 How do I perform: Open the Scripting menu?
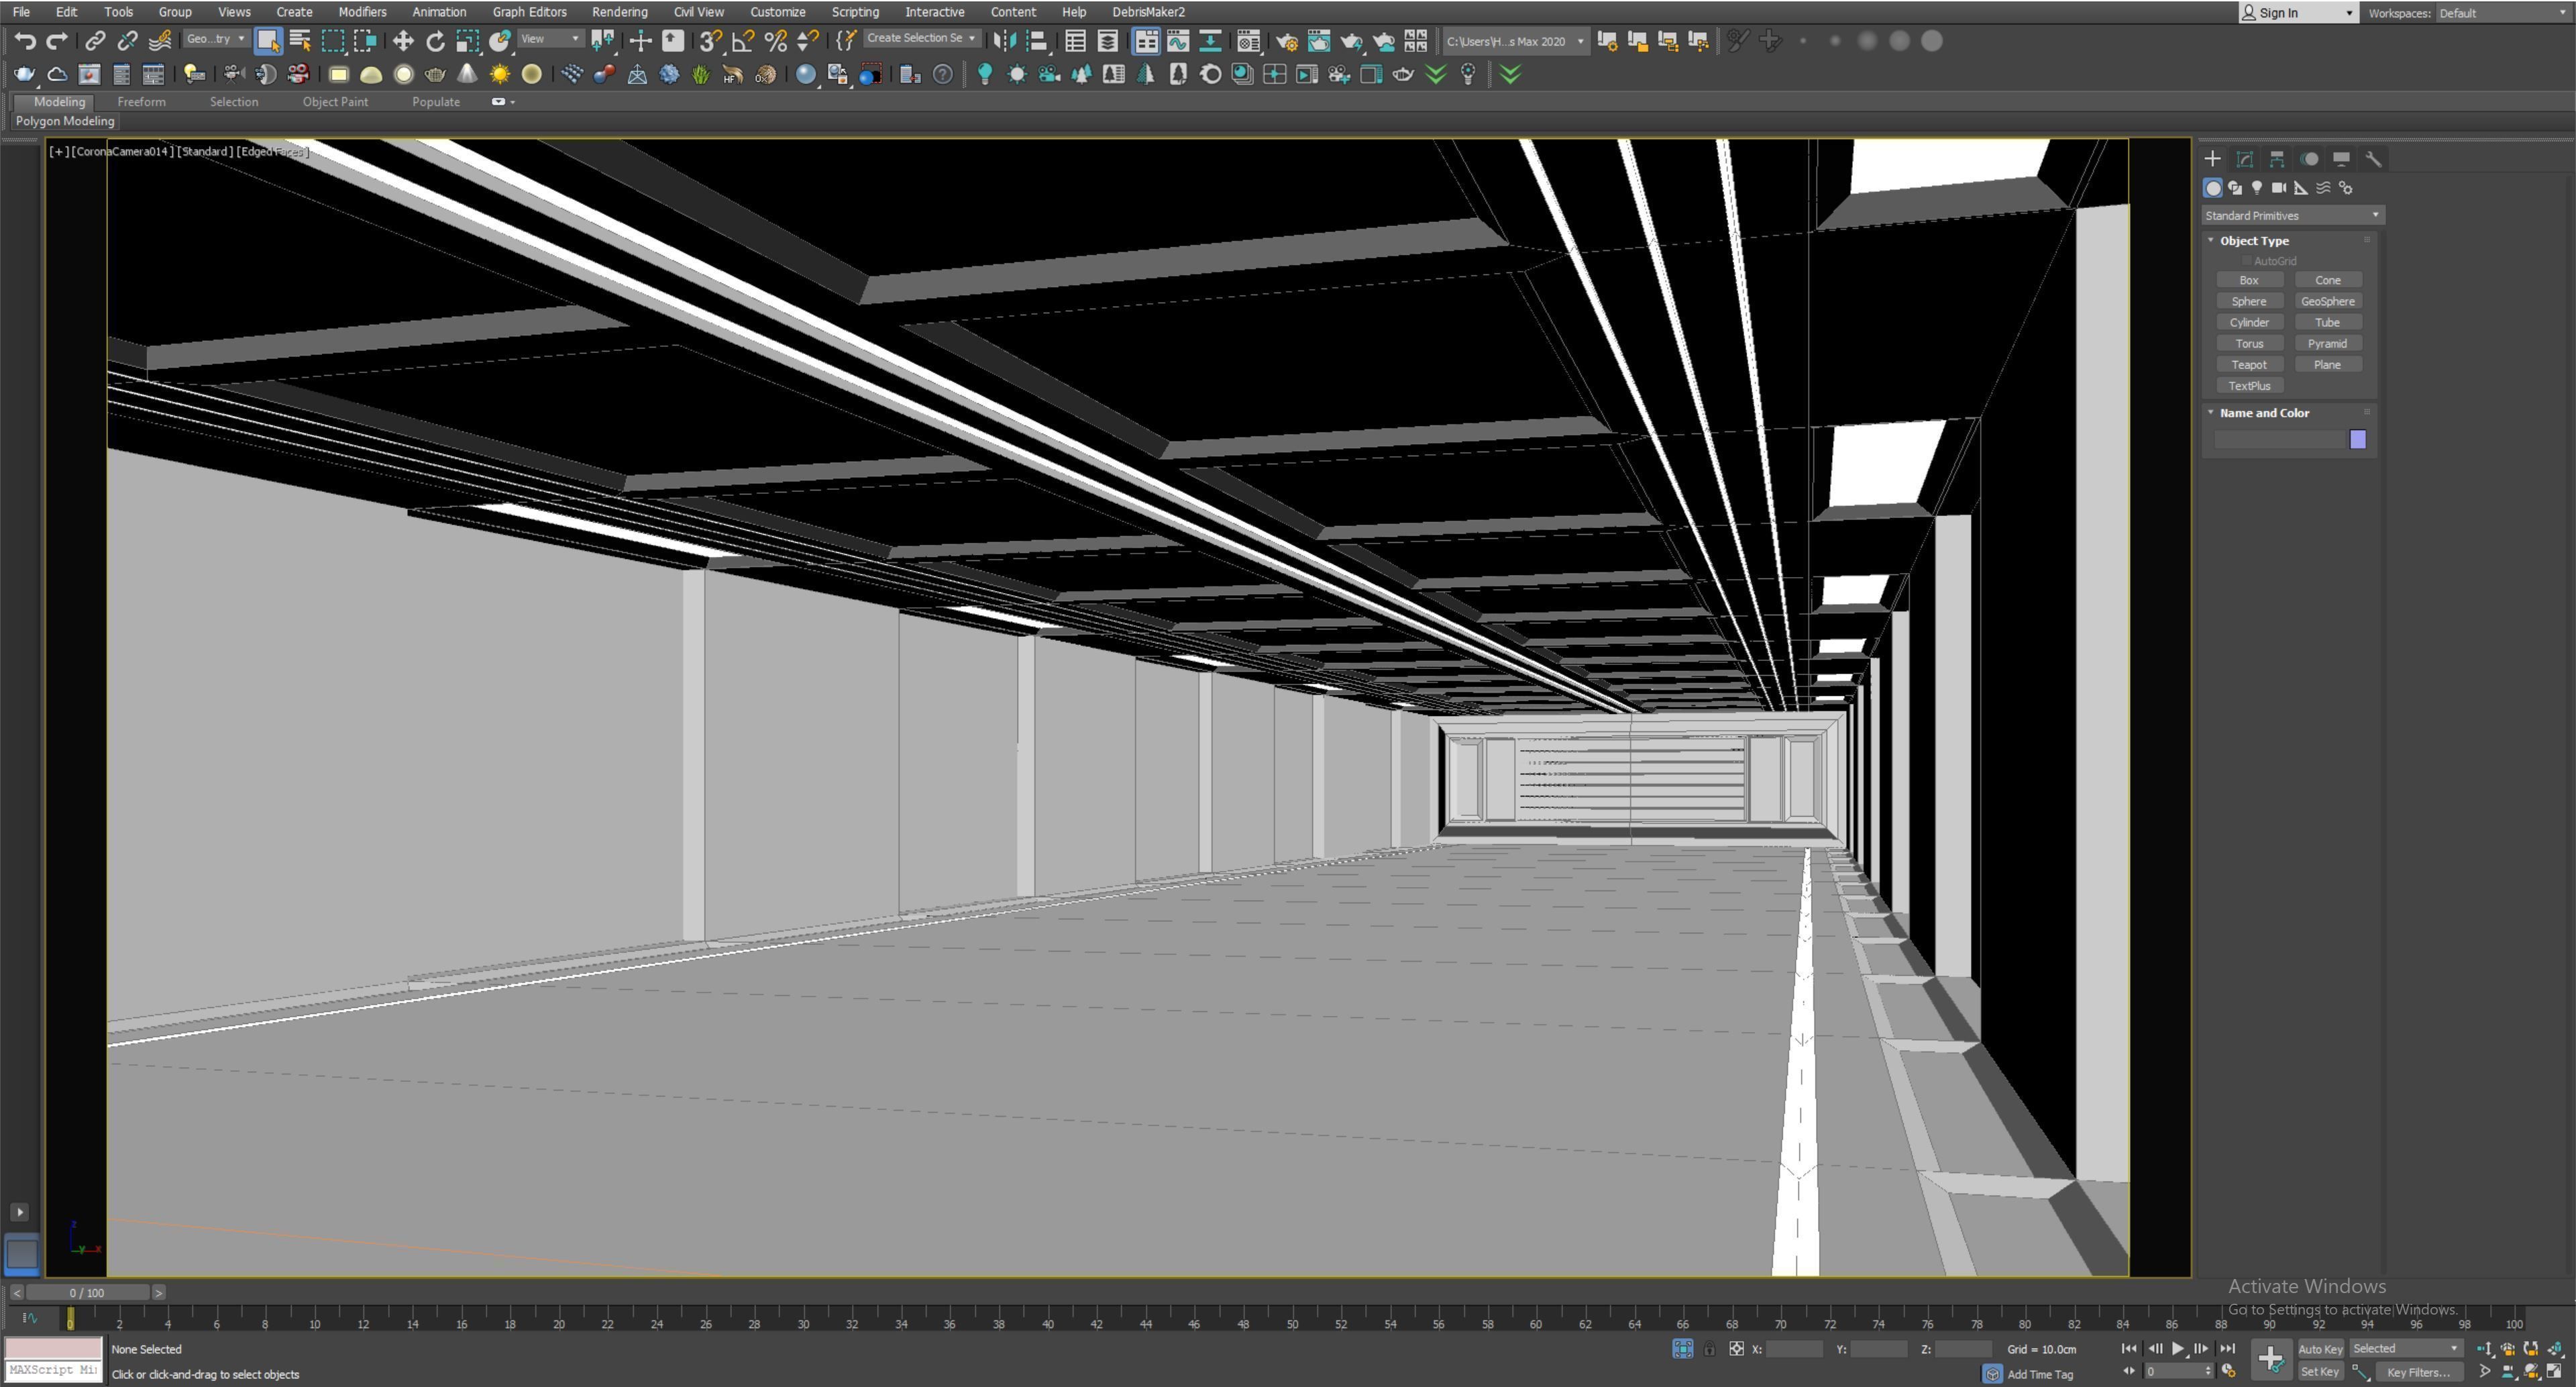[855, 12]
